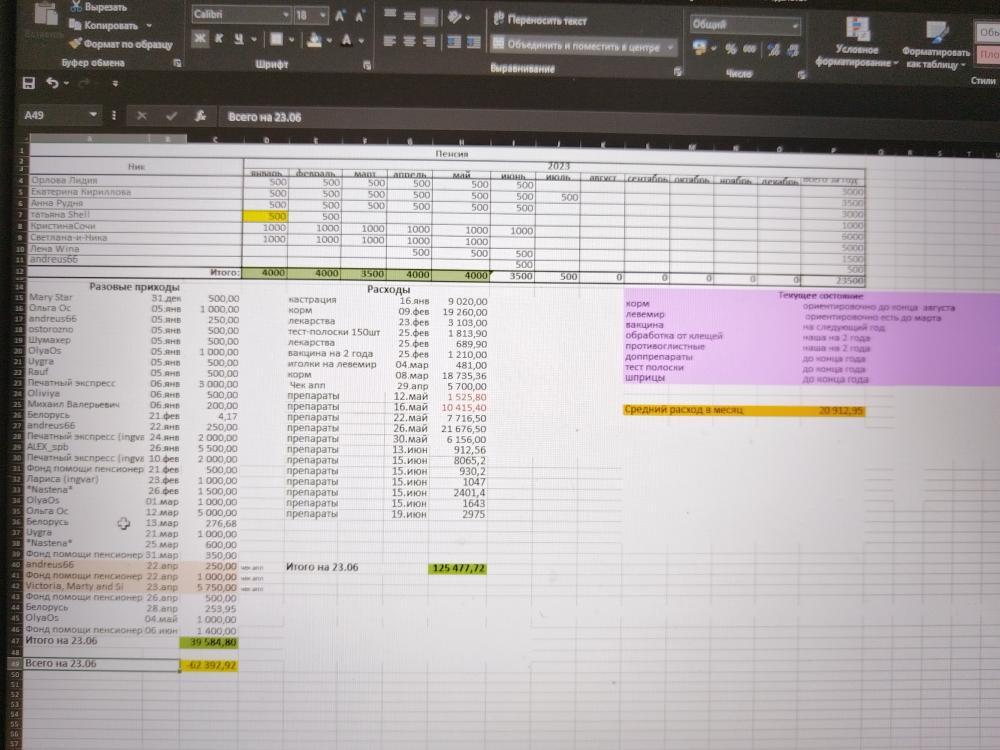Screen dimensions: 1000x750
Task: Open the fill color dropdown arrow
Action: (x=330, y=40)
